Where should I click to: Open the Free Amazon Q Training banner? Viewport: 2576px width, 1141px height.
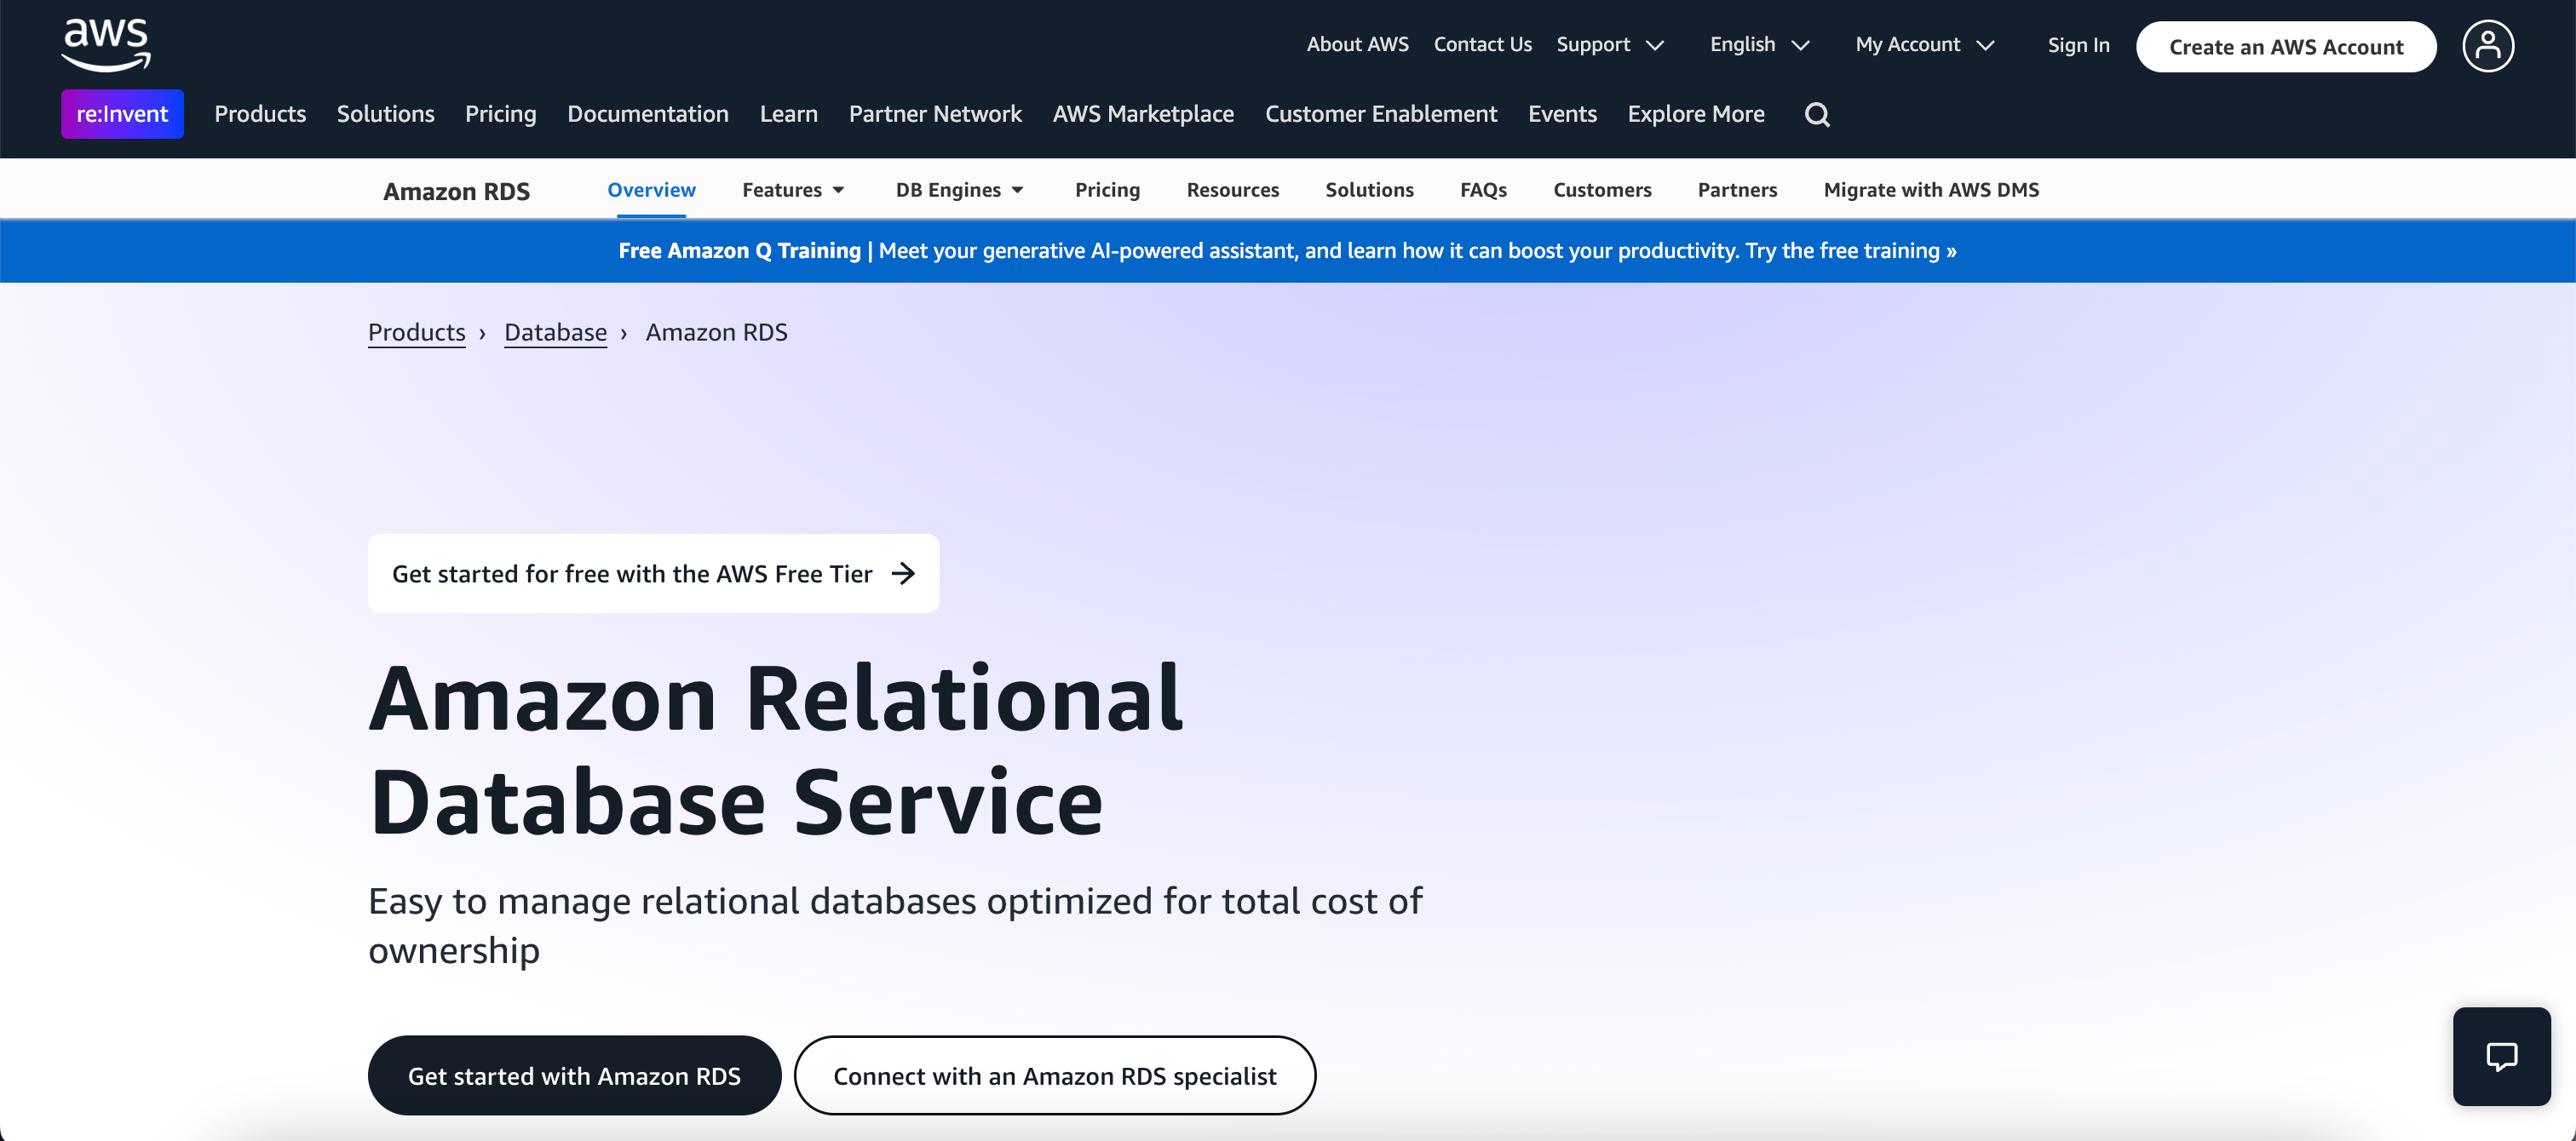tap(1287, 251)
